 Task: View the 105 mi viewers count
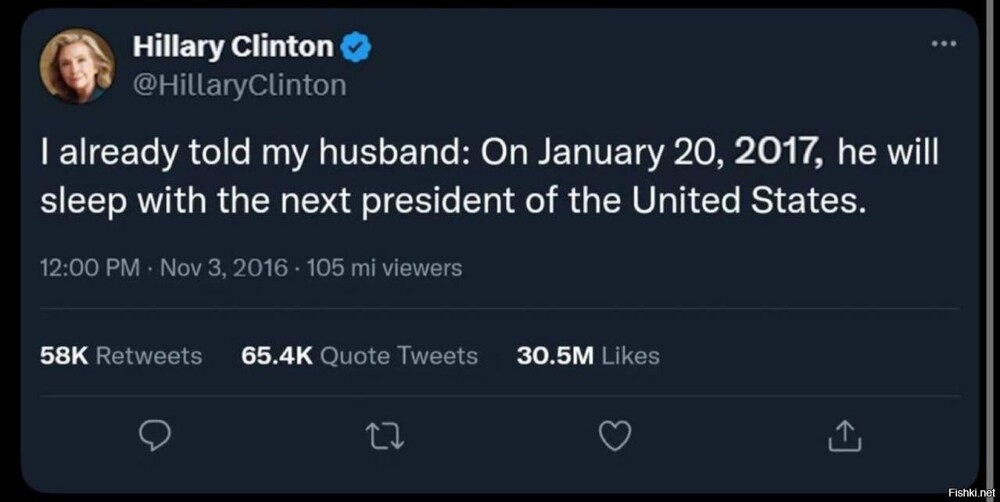[385, 268]
